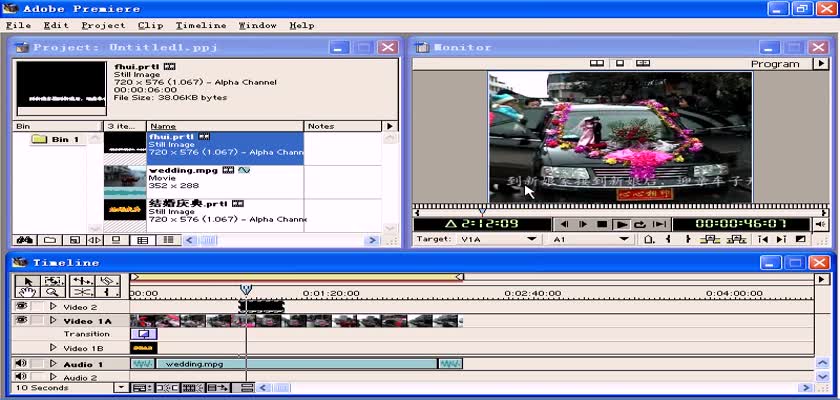
Task: Switch Monitor to Trim Mode view
Action: coord(643,63)
